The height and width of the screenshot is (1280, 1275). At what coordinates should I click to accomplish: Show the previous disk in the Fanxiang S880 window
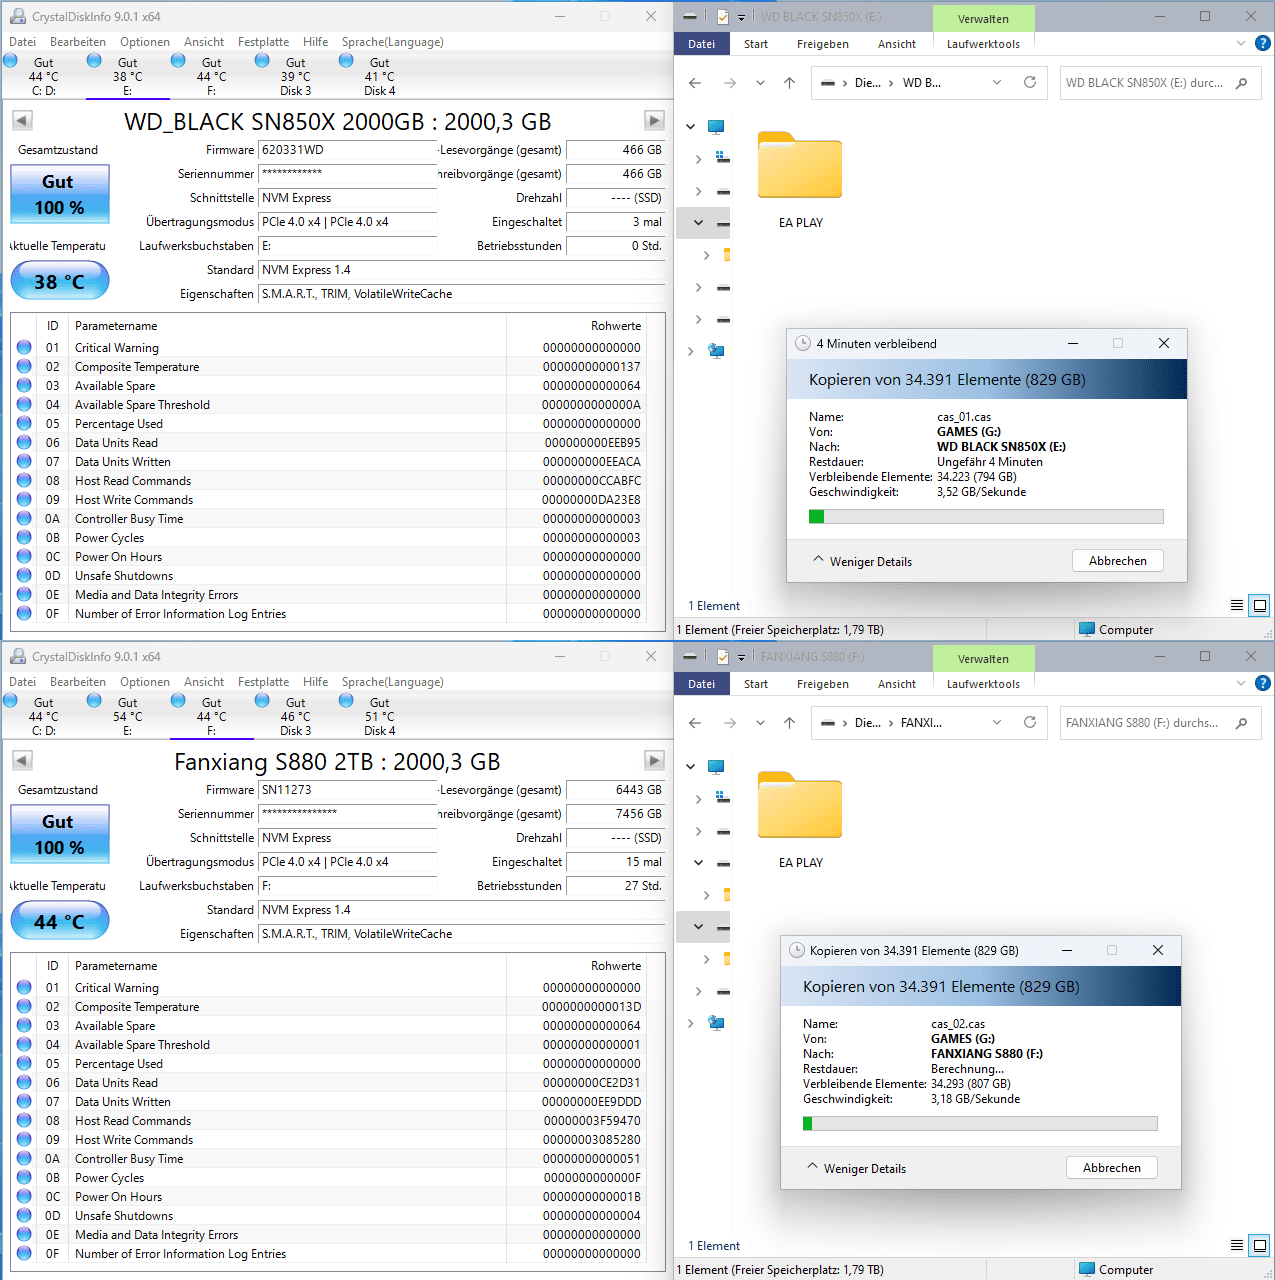point(22,760)
